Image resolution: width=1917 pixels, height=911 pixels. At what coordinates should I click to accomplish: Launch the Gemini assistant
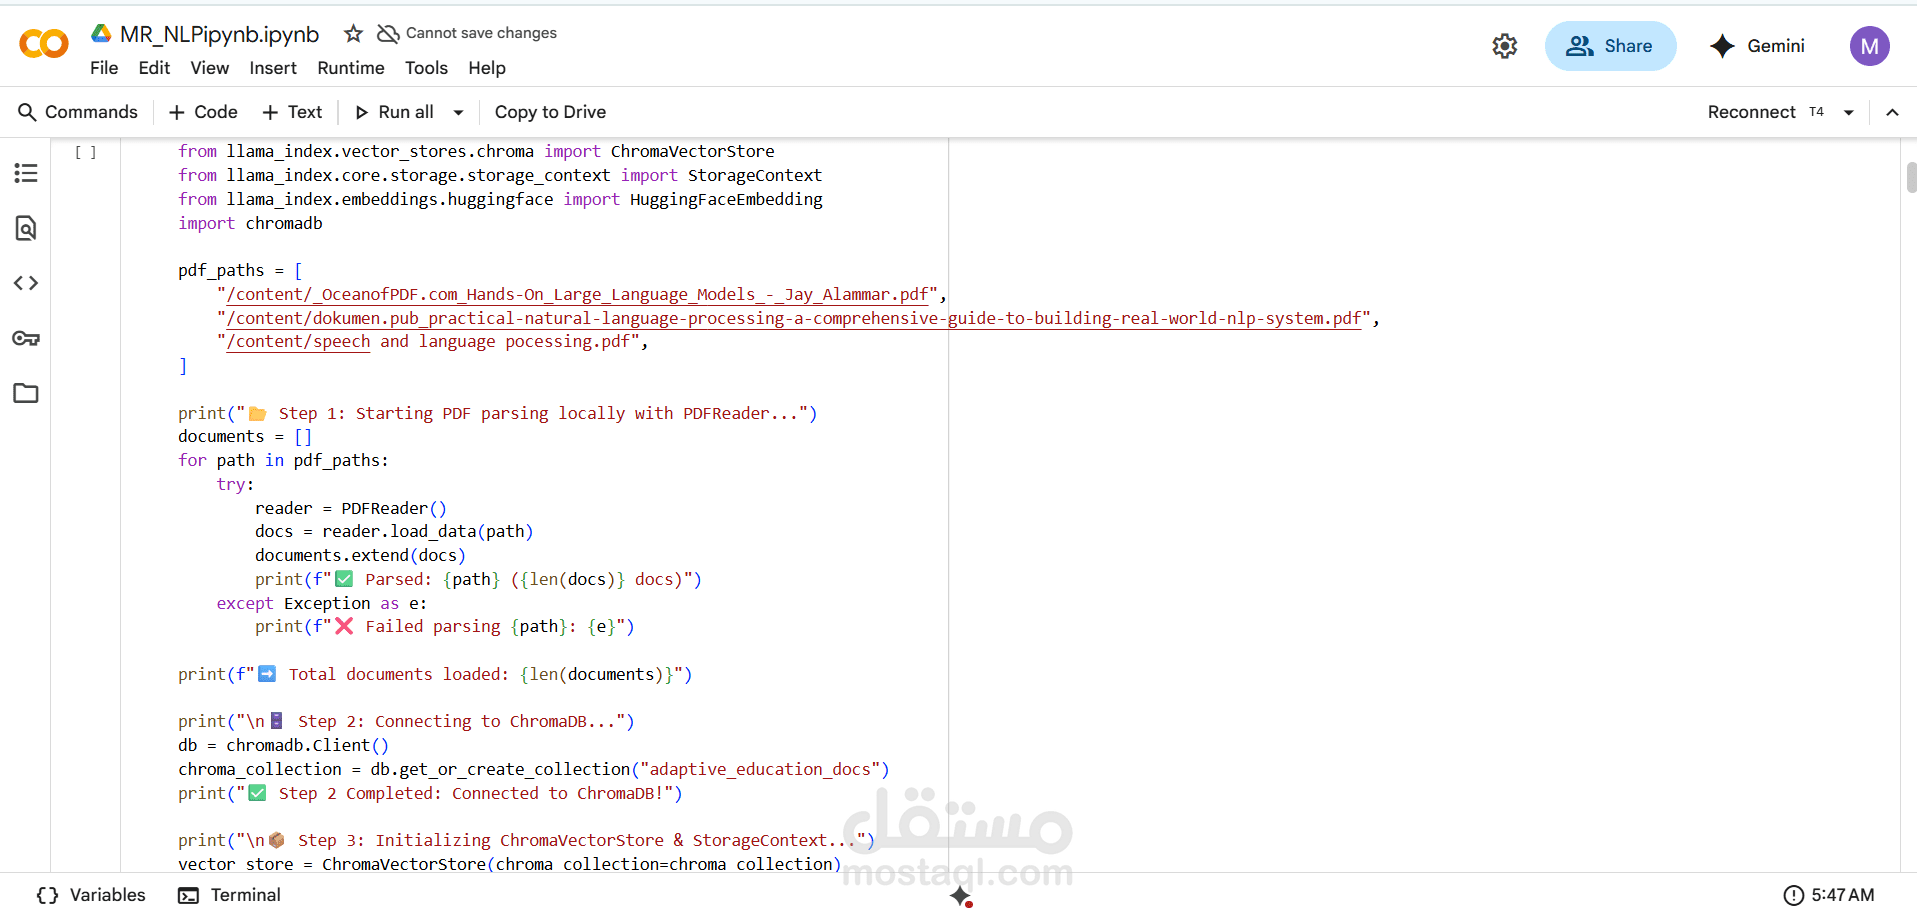pyautogui.click(x=1757, y=46)
